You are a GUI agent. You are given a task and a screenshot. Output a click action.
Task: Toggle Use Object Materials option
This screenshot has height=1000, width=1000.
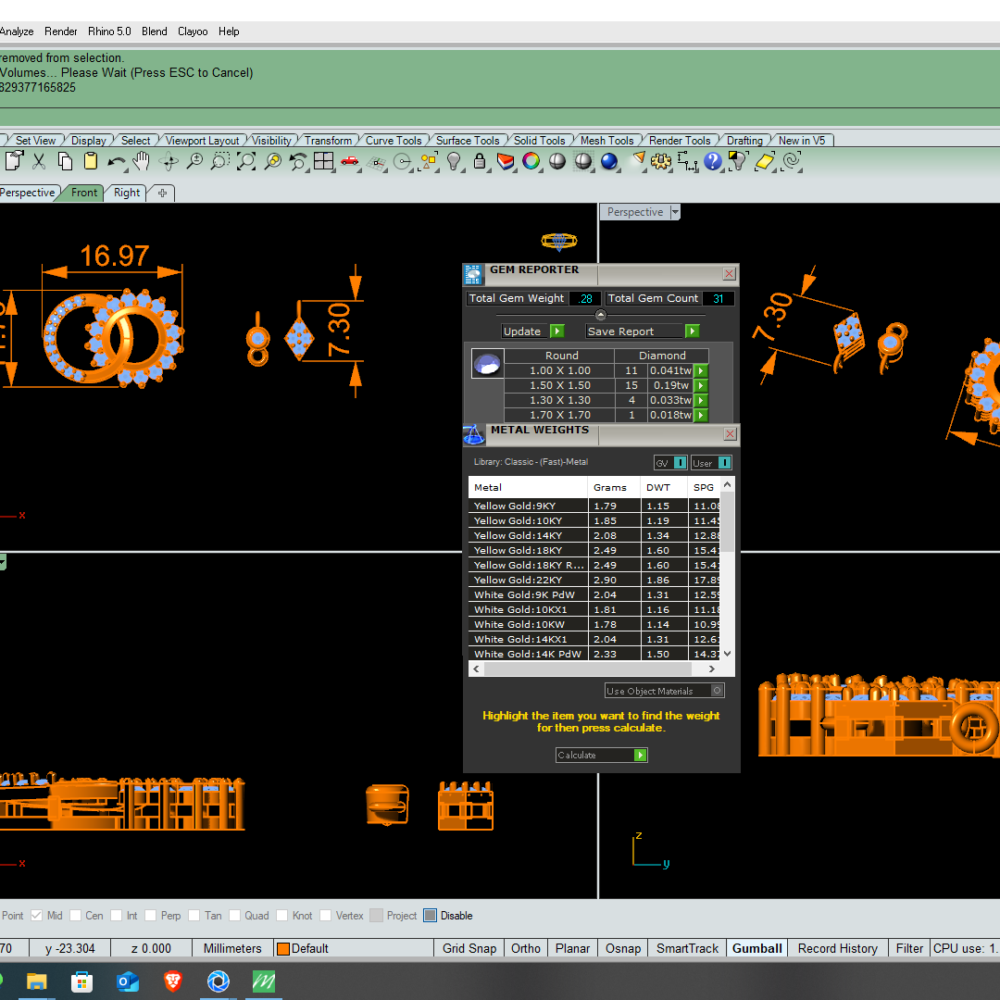pyautogui.click(x=717, y=691)
